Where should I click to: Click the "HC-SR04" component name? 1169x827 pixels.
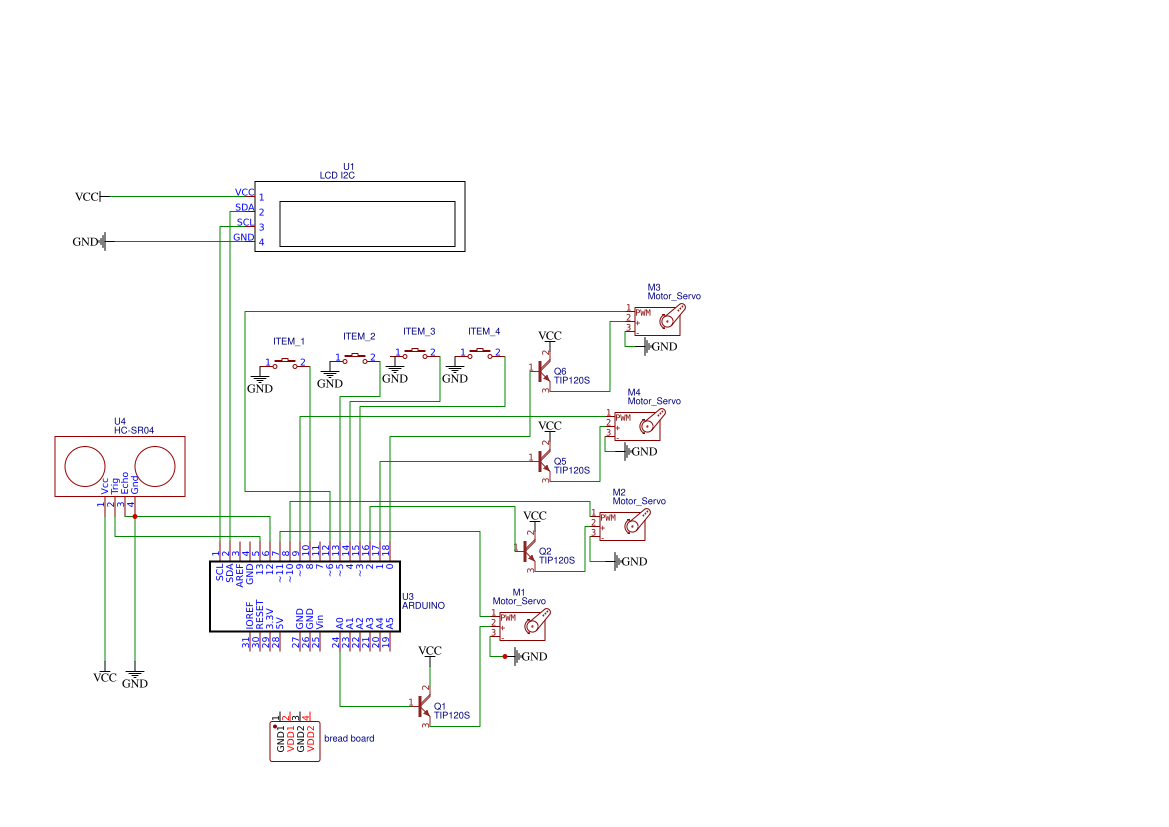tap(134, 430)
